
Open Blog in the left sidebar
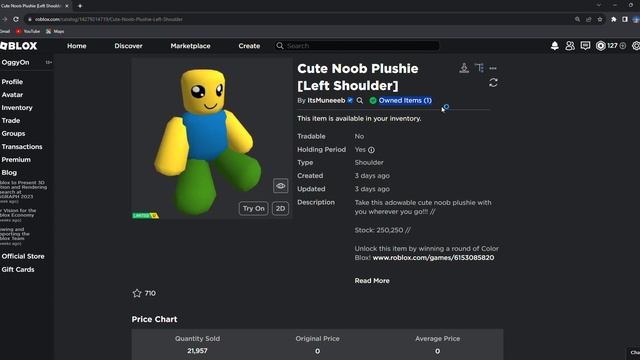click(9, 173)
